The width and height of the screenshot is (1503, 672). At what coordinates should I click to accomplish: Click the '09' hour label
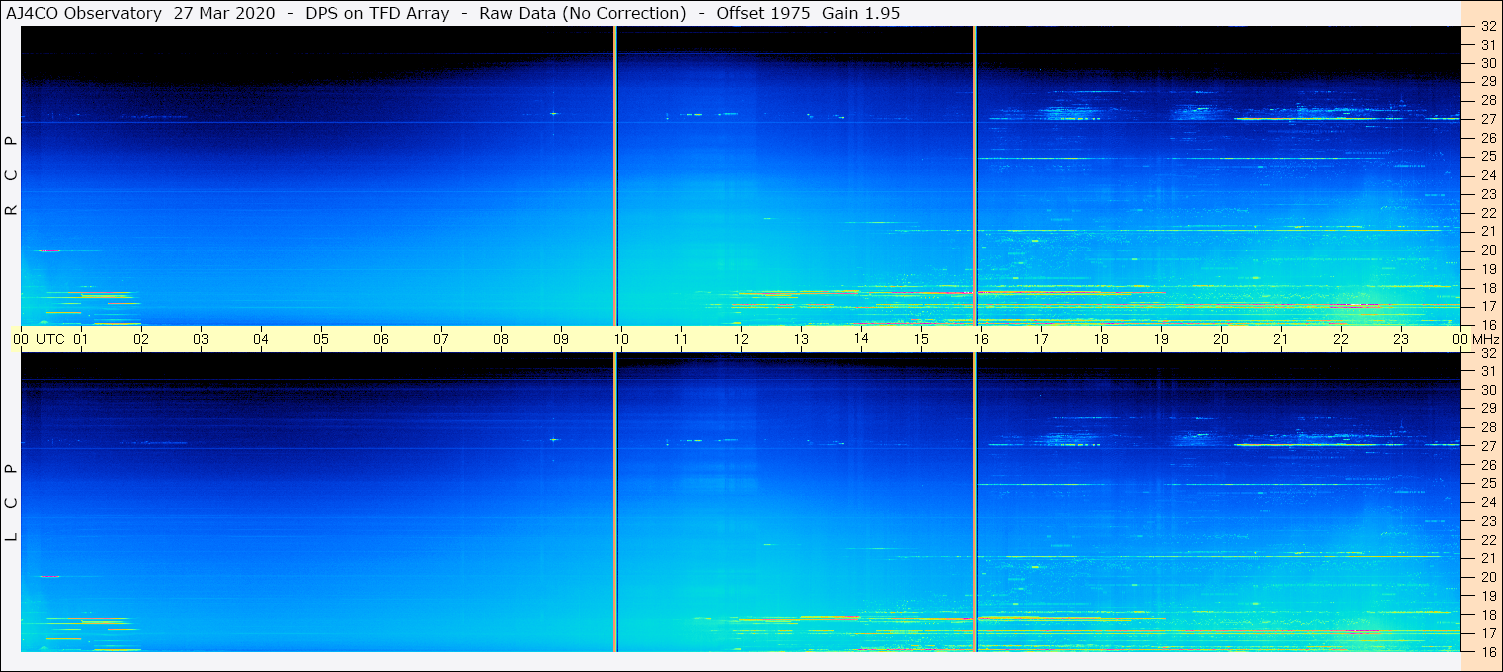coord(561,339)
